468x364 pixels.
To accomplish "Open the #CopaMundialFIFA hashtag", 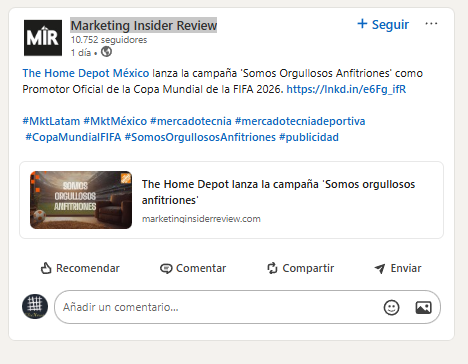I will 73,137.
